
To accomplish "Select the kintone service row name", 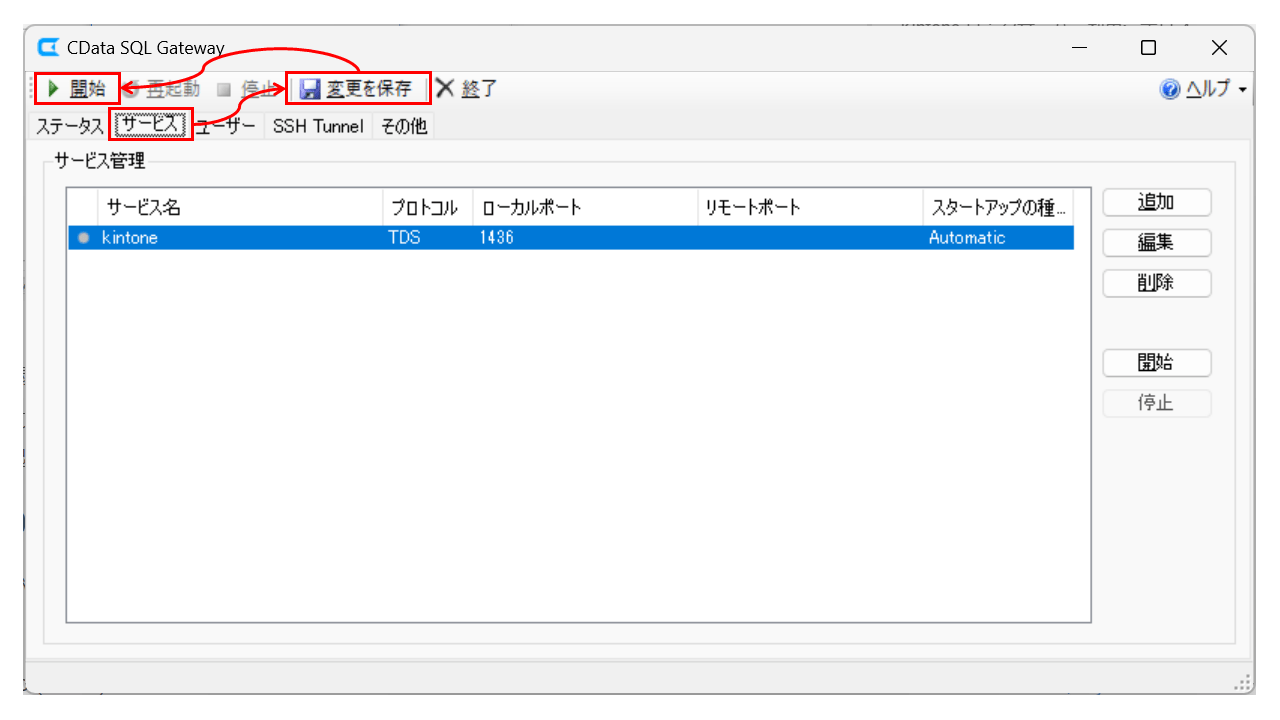I will click(x=130, y=238).
